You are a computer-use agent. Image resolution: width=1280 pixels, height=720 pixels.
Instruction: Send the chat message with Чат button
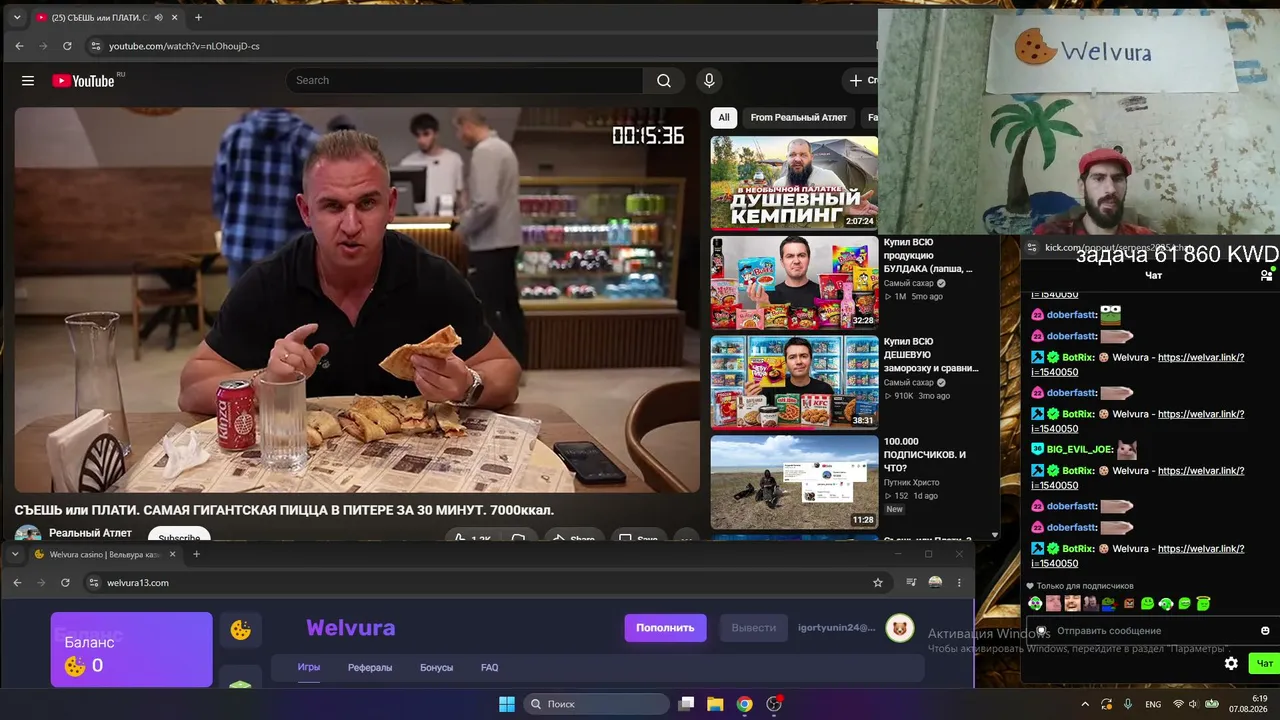(1265, 663)
